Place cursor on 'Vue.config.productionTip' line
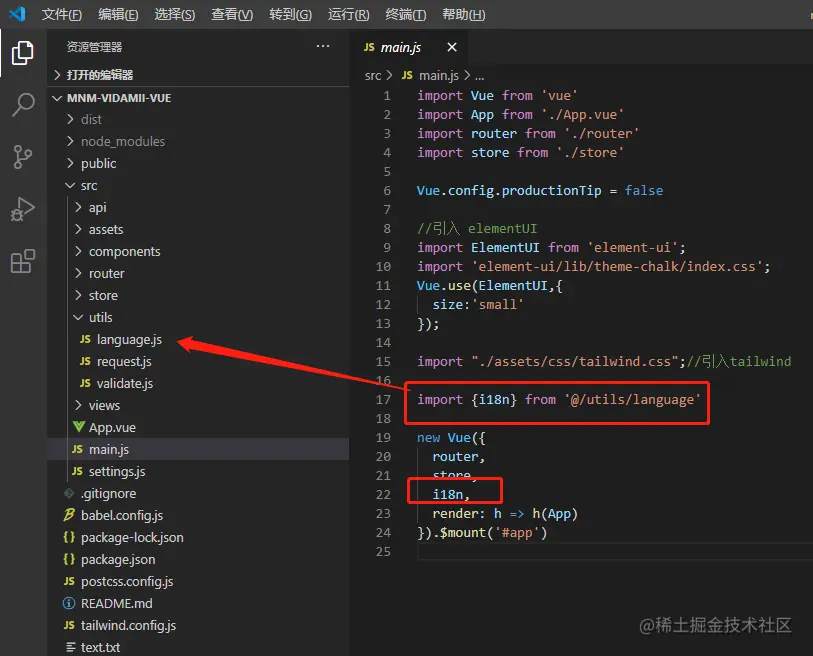Screen dimensions: 813x656 click(x=539, y=190)
